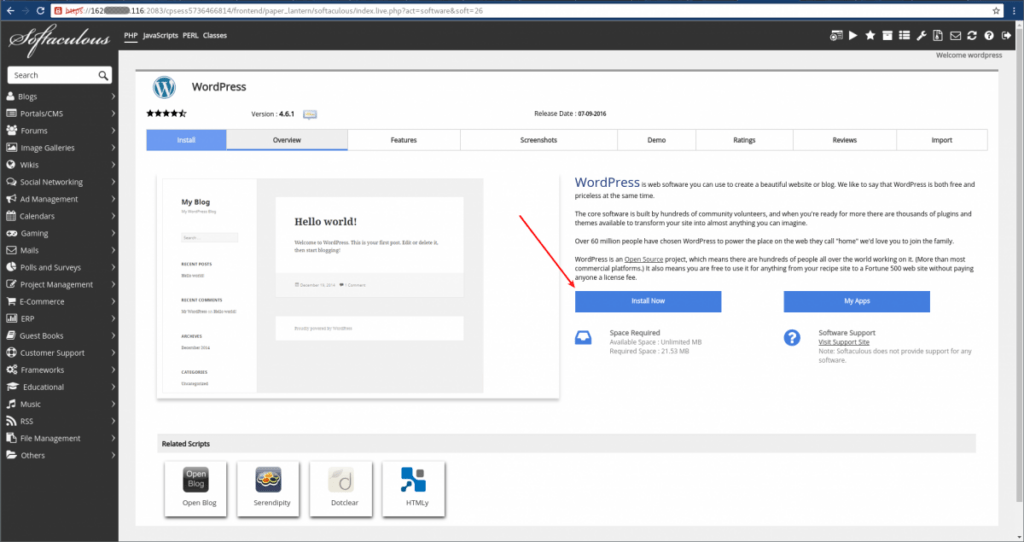The image size is (1024, 542).
Task: Switch to the Features tab
Action: 404,140
